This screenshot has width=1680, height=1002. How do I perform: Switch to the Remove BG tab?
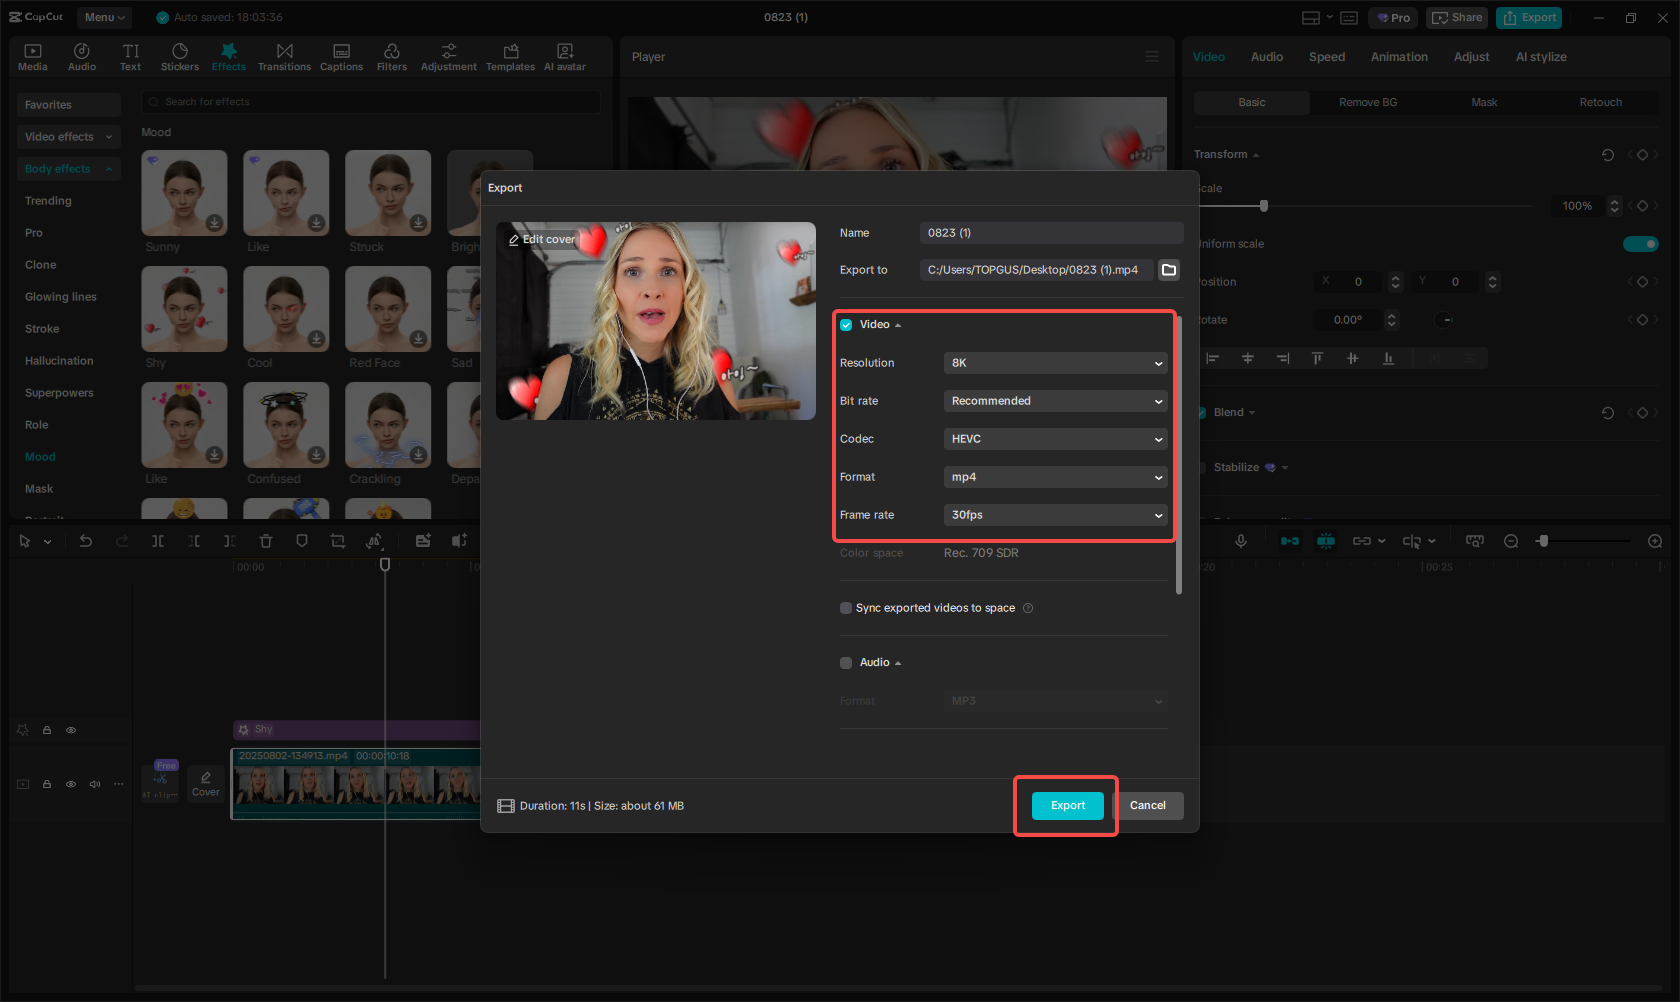coord(1367,101)
